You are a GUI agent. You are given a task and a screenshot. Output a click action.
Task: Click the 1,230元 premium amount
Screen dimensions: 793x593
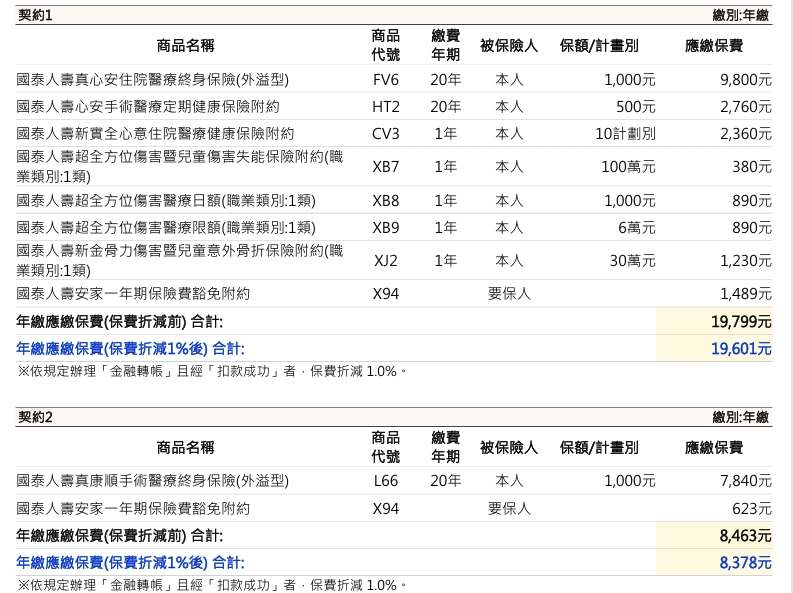coord(746,260)
